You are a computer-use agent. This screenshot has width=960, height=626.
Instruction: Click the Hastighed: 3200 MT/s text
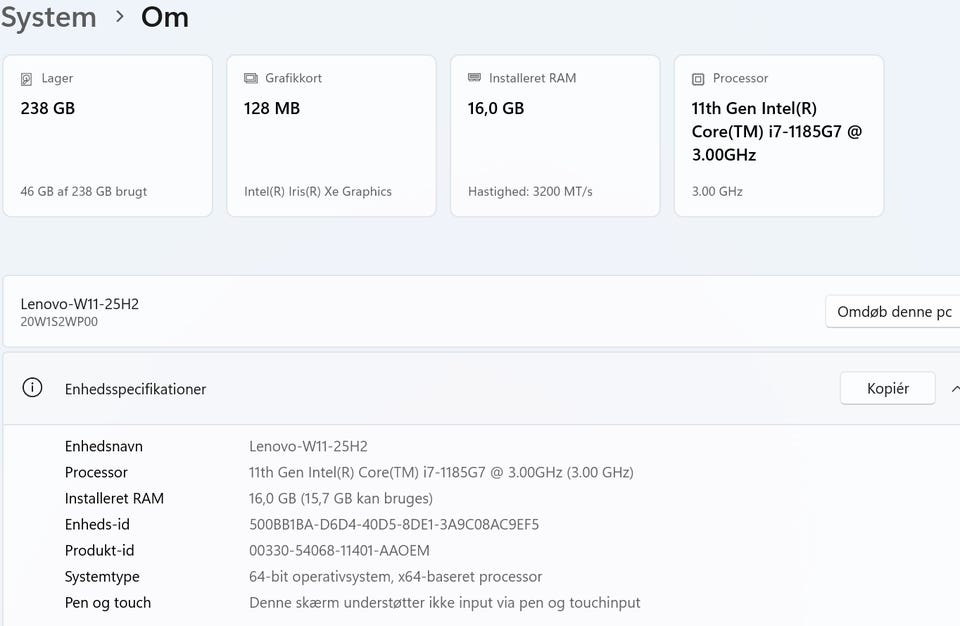point(530,191)
